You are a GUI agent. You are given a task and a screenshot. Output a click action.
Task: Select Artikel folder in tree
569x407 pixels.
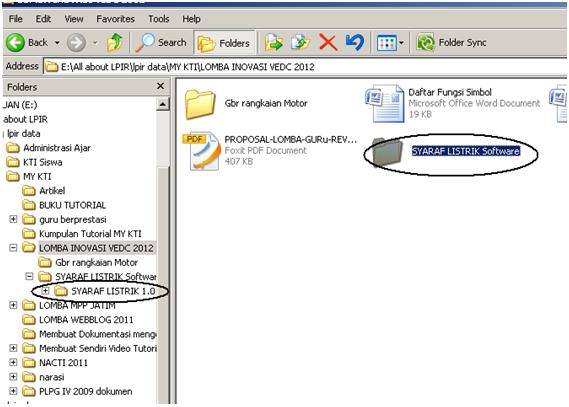[44, 191]
